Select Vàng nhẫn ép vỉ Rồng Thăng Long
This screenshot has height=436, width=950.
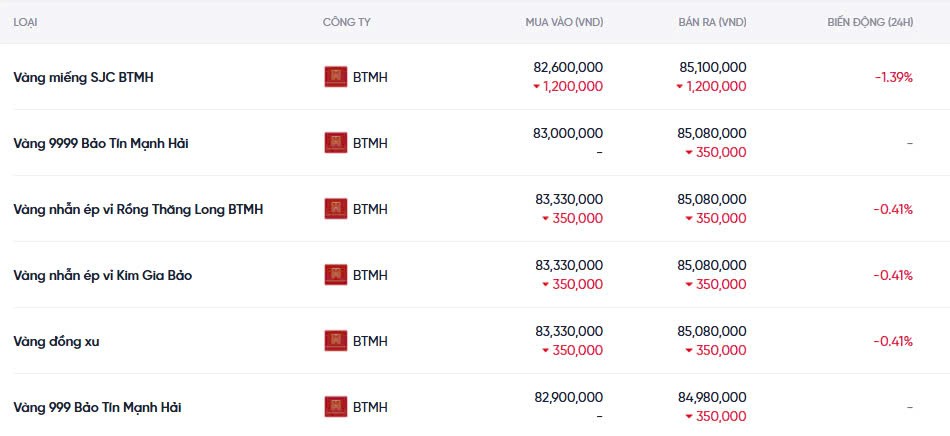[x=138, y=209]
